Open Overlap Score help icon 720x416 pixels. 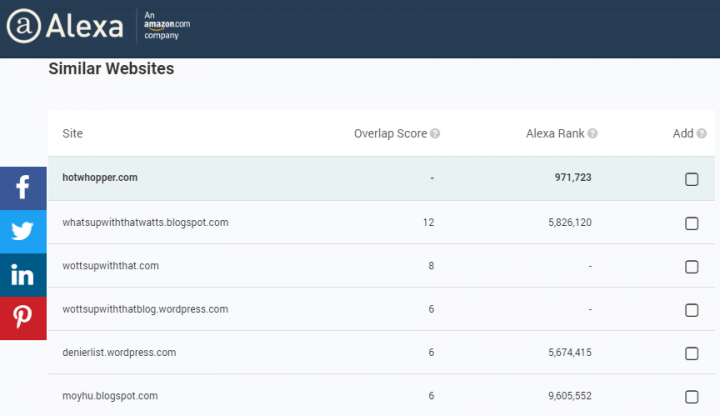tap(435, 134)
